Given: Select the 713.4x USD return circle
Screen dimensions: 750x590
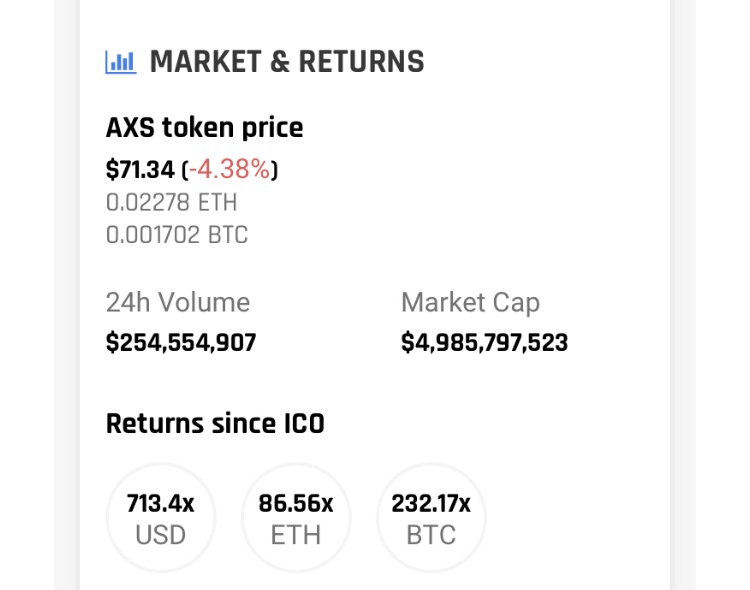Looking at the screenshot, I should [x=161, y=518].
